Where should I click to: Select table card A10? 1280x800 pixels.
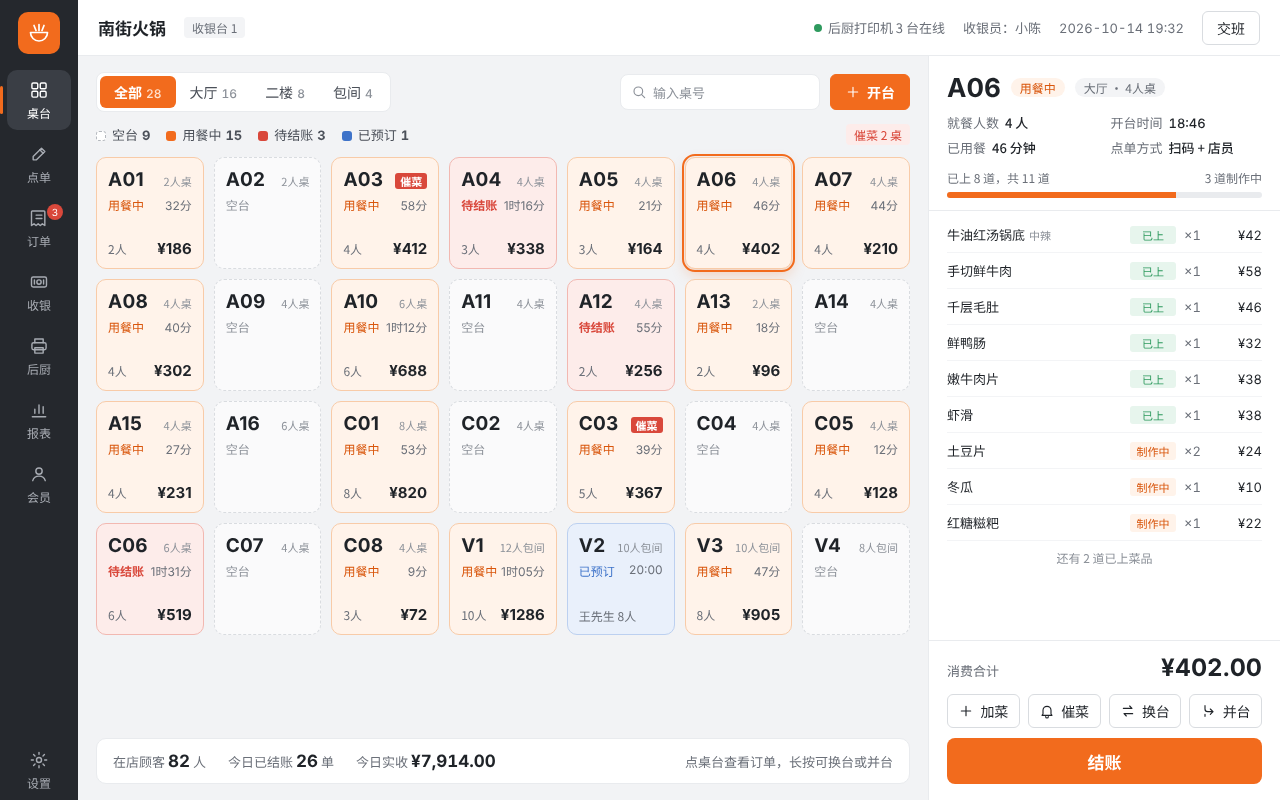pos(385,335)
